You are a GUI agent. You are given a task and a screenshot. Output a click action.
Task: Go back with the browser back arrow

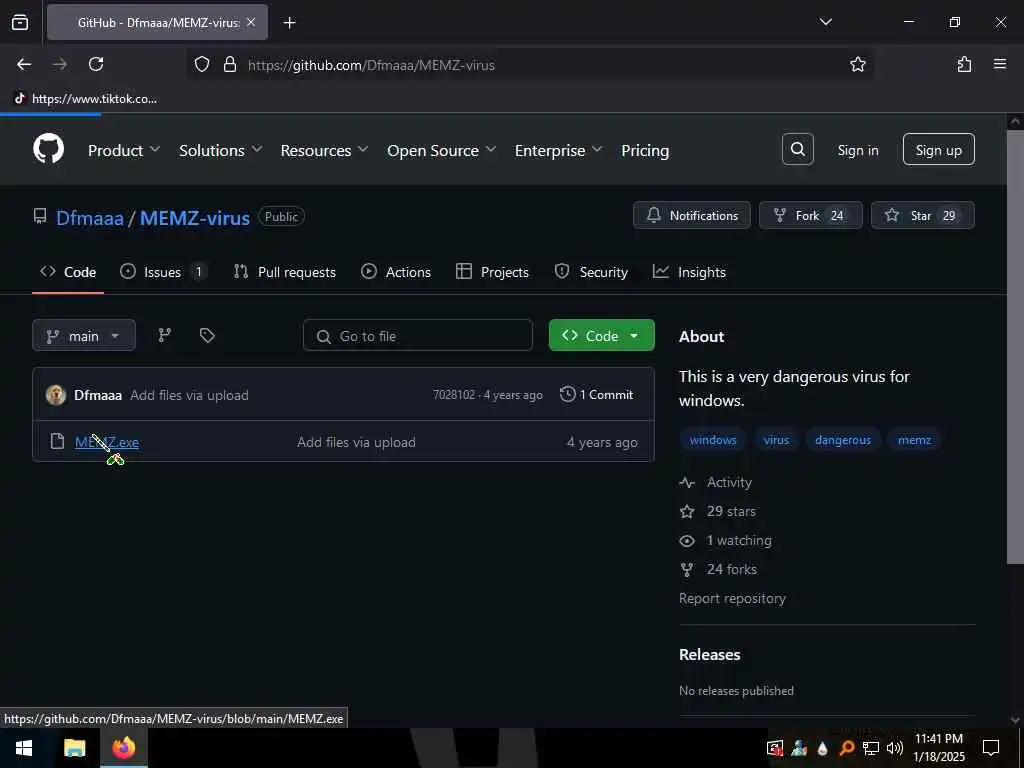[24, 64]
